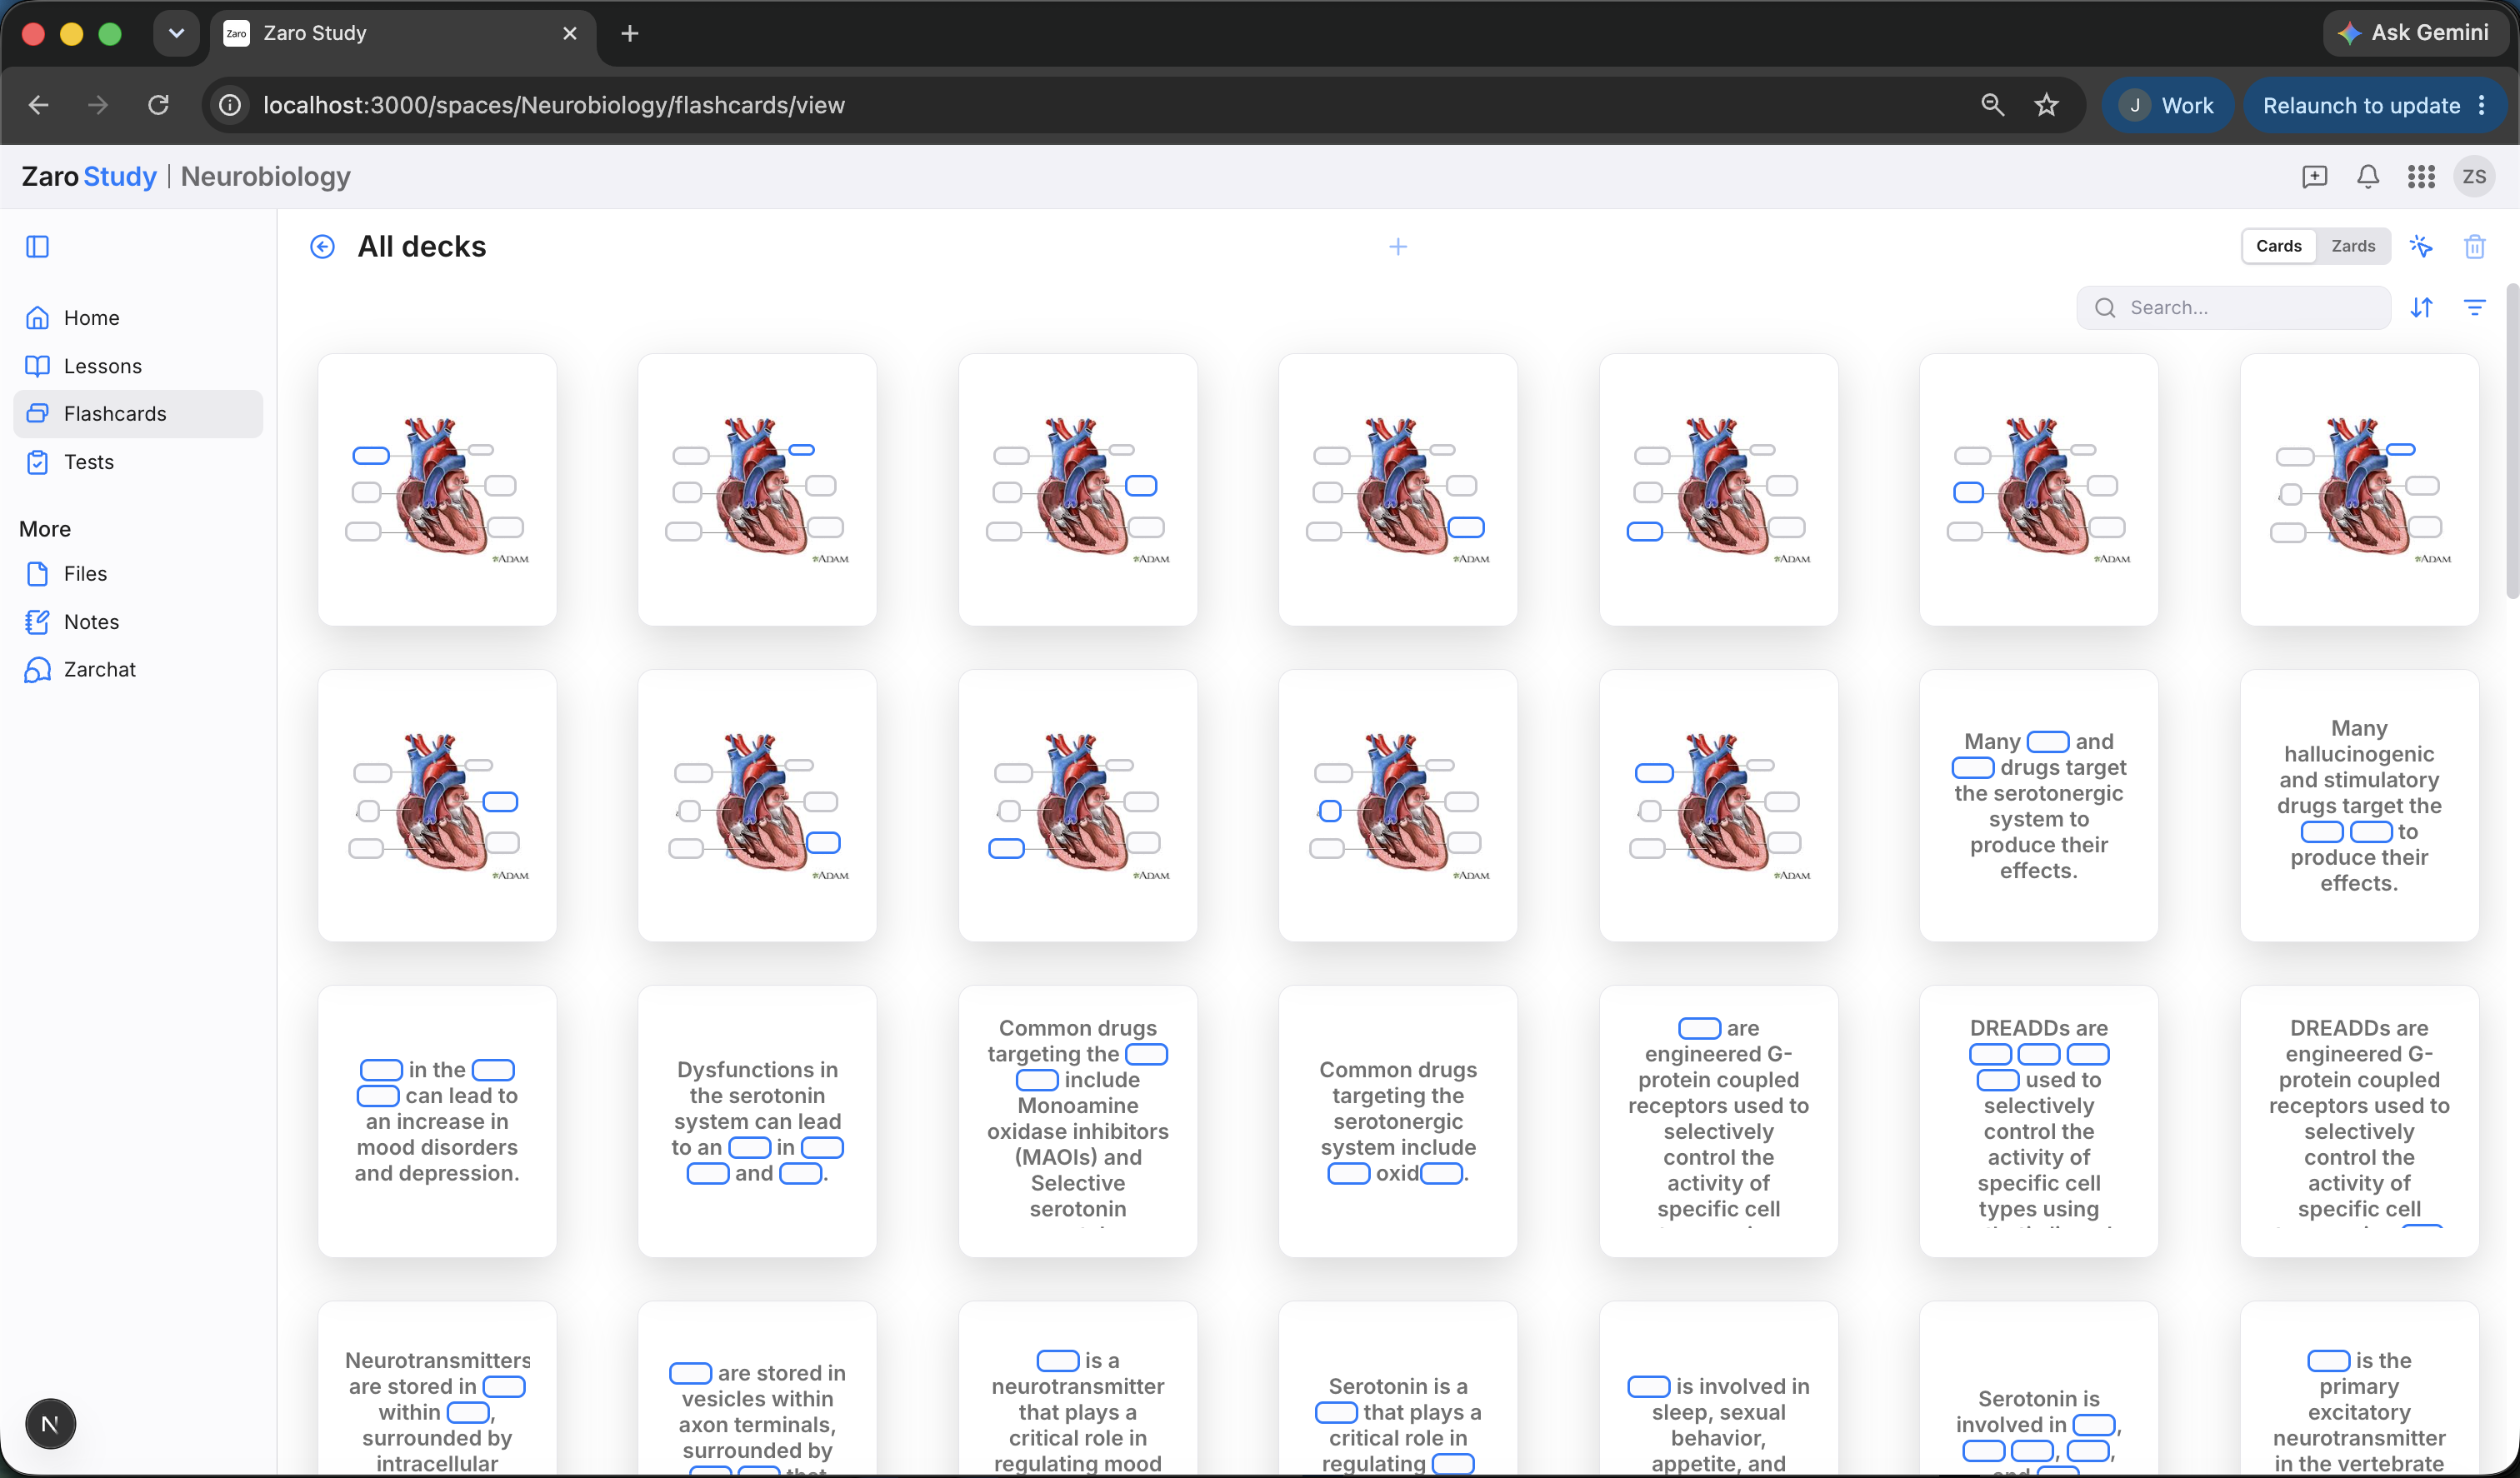Open 'is the primary excitatory neurotransmitter' card
This screenshot has width=2520, height=1478.
point(2359,1390)
